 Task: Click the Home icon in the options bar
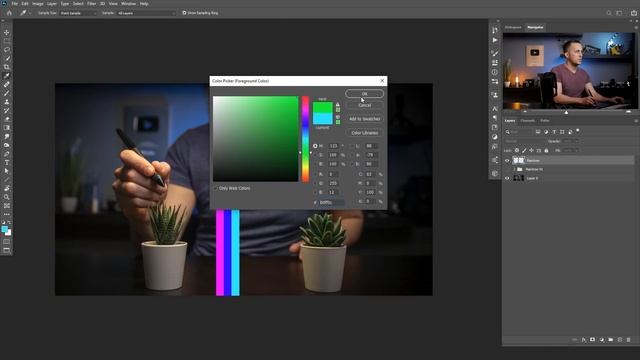tap(9, 13)
